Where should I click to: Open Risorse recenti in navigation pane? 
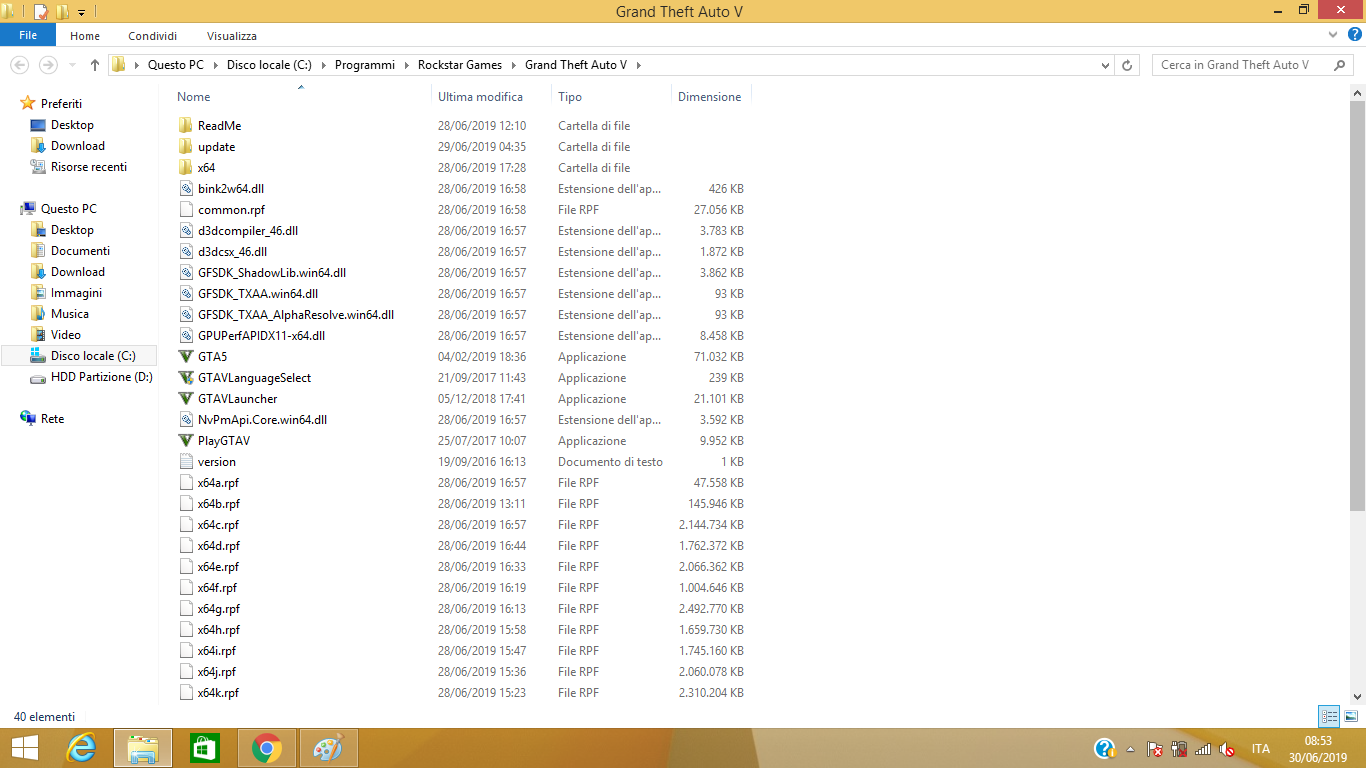click(x=89, y=167)
